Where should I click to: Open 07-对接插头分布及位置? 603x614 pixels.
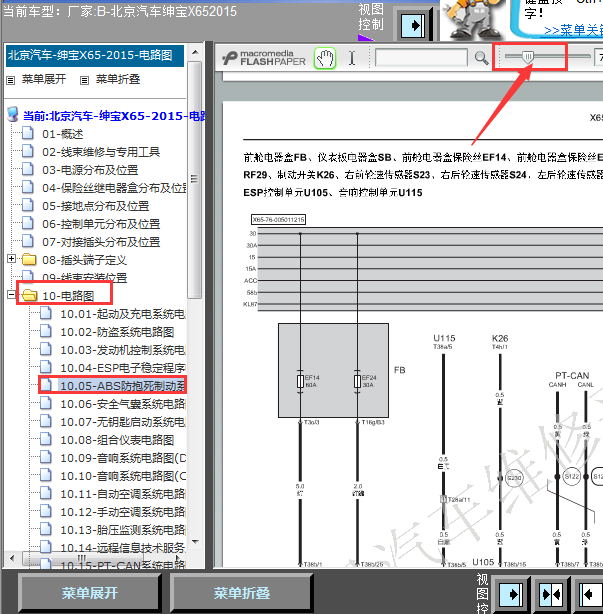pyautogui.click(x=101, y=242)
